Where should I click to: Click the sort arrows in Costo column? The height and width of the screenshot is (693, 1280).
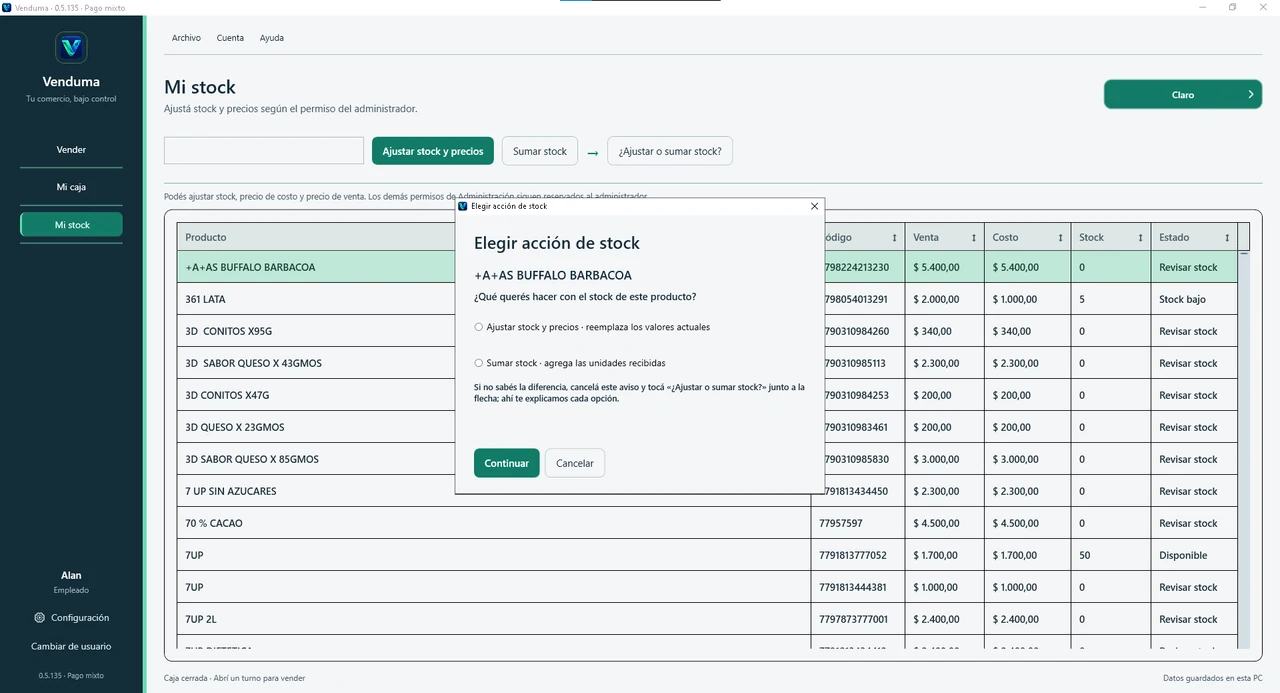pyautogui.click(x=1060, y=238)
